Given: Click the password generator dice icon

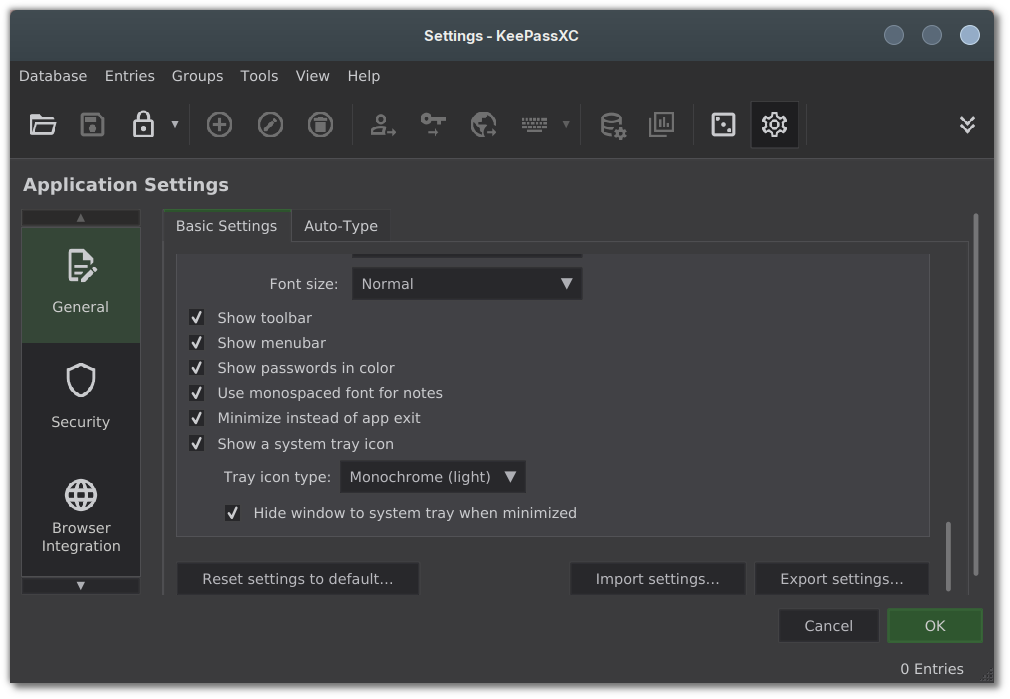Looking at the screenshot, I should 723,124.
